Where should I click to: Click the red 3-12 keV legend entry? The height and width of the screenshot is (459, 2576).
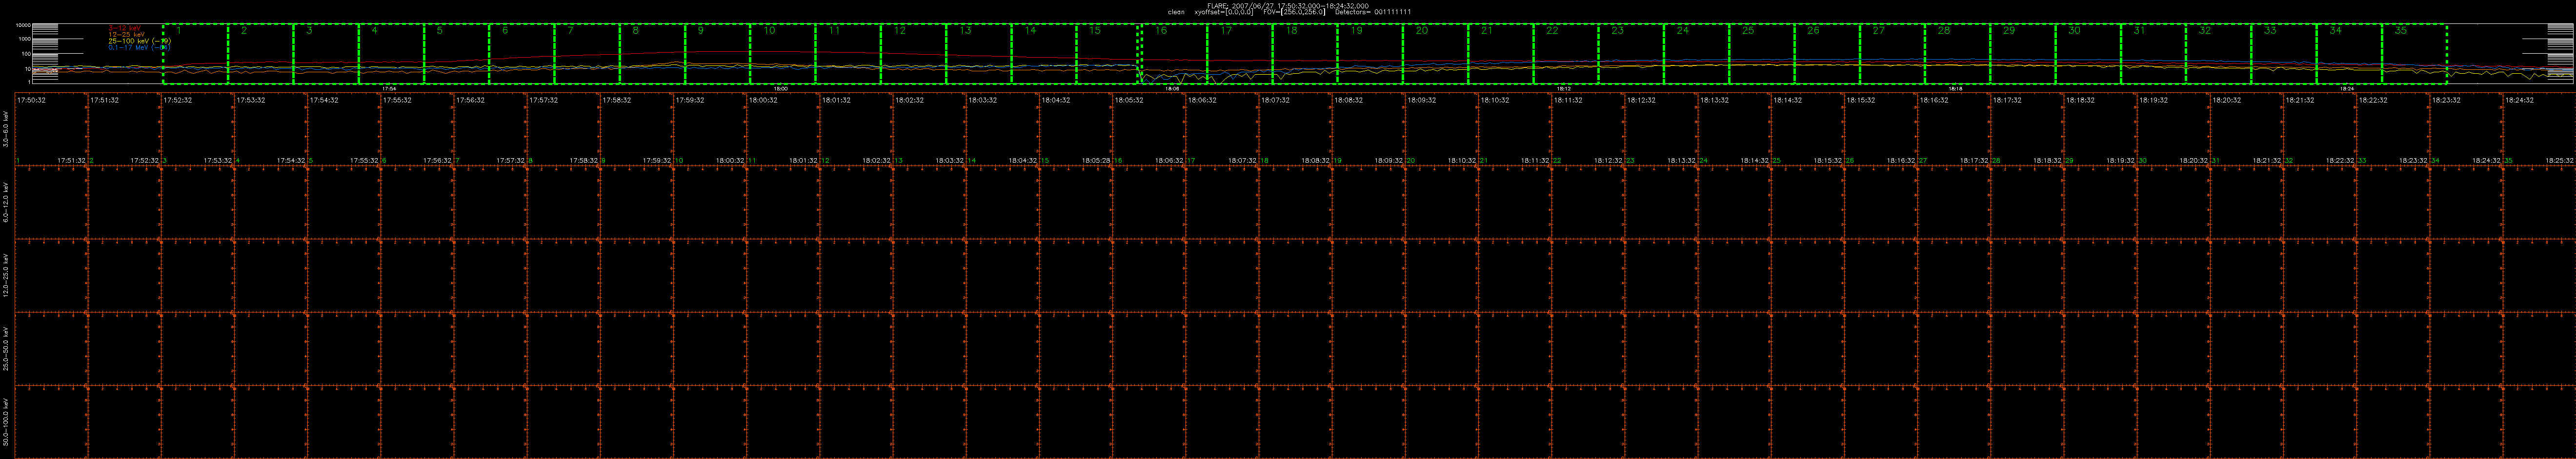[124, 28]
